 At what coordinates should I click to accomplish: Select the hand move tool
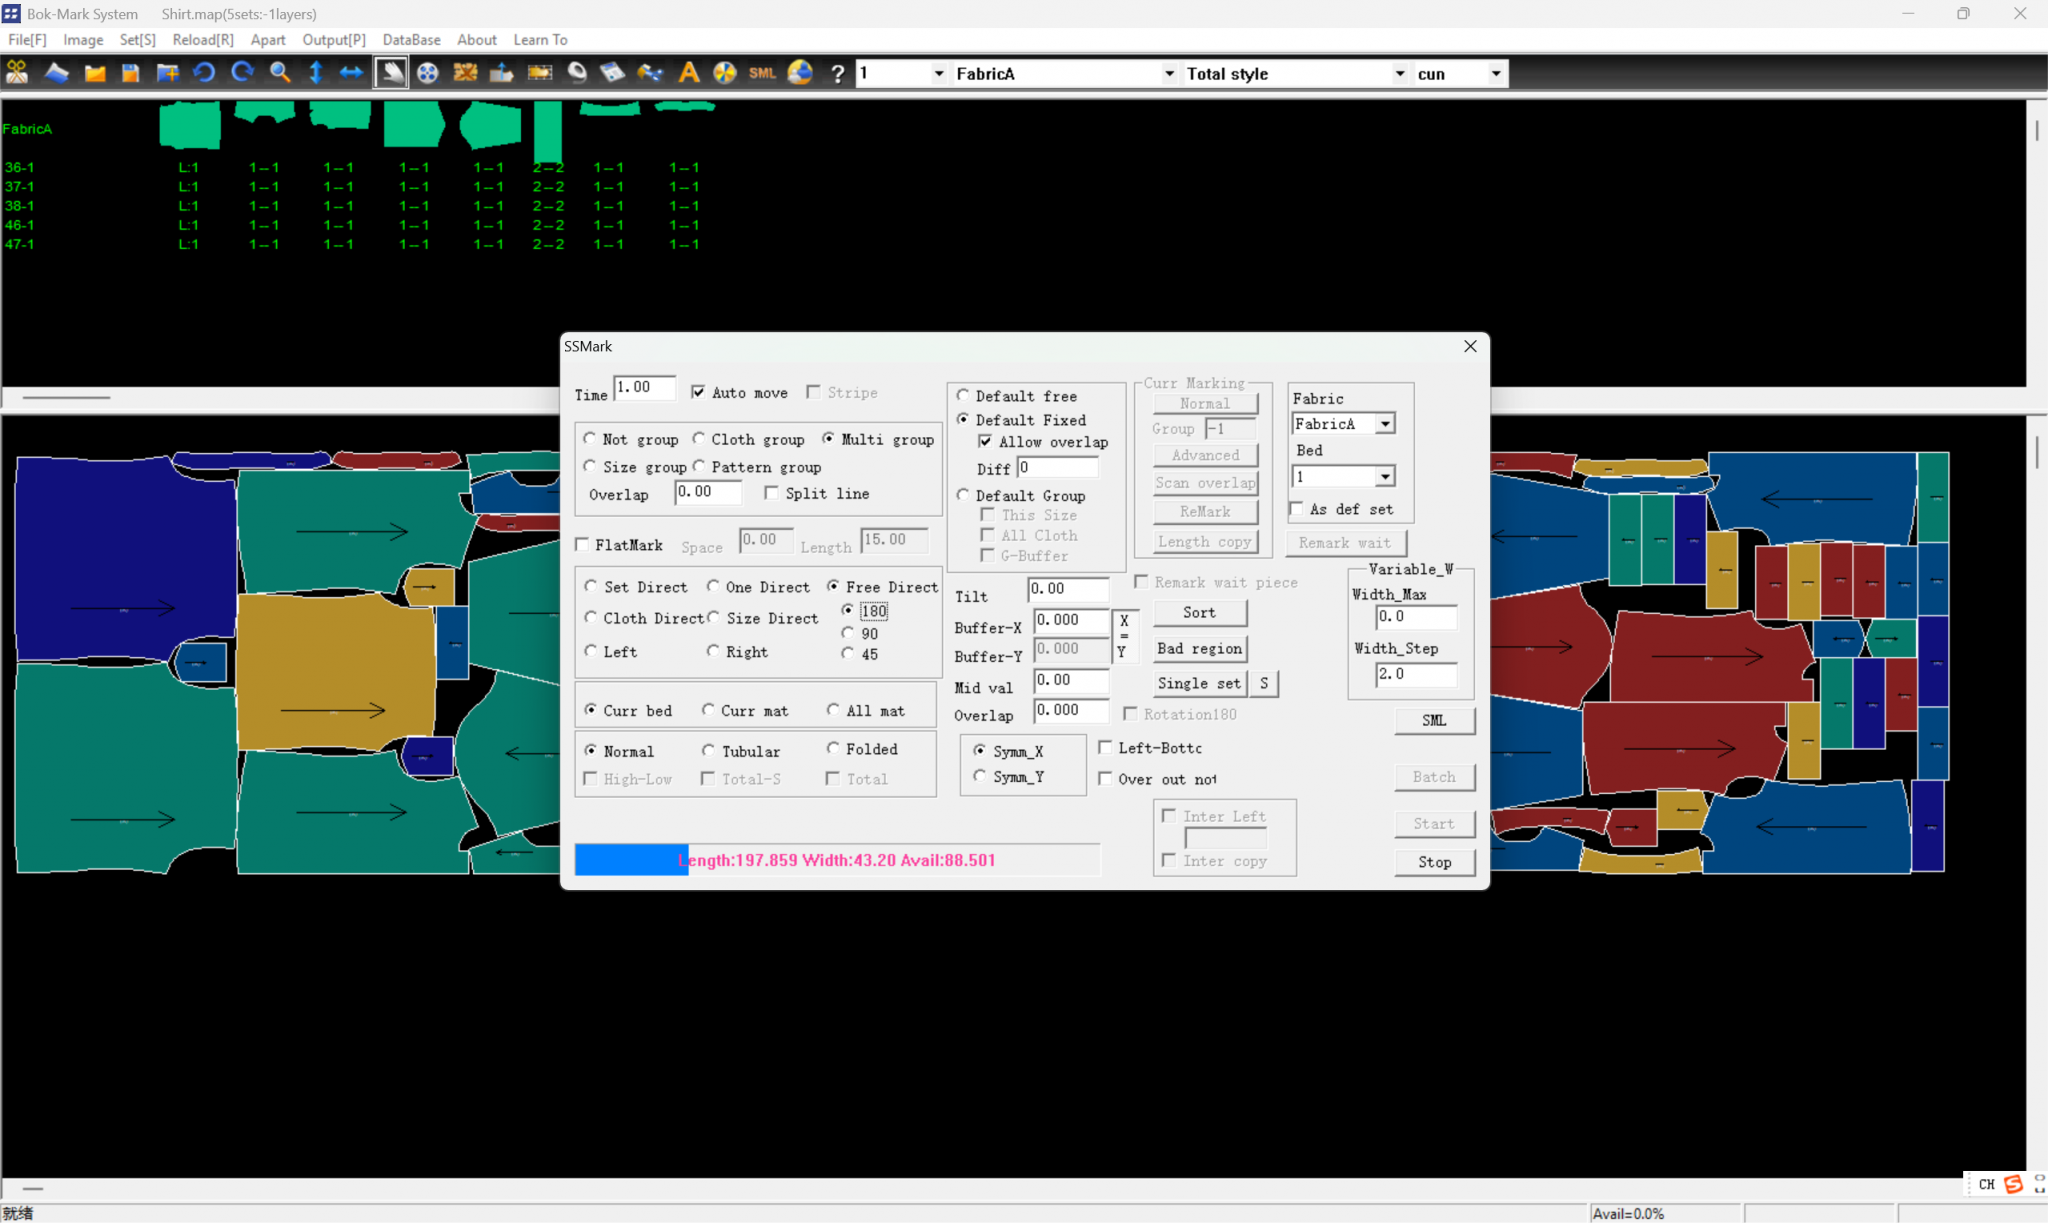(x=391, y=73)
